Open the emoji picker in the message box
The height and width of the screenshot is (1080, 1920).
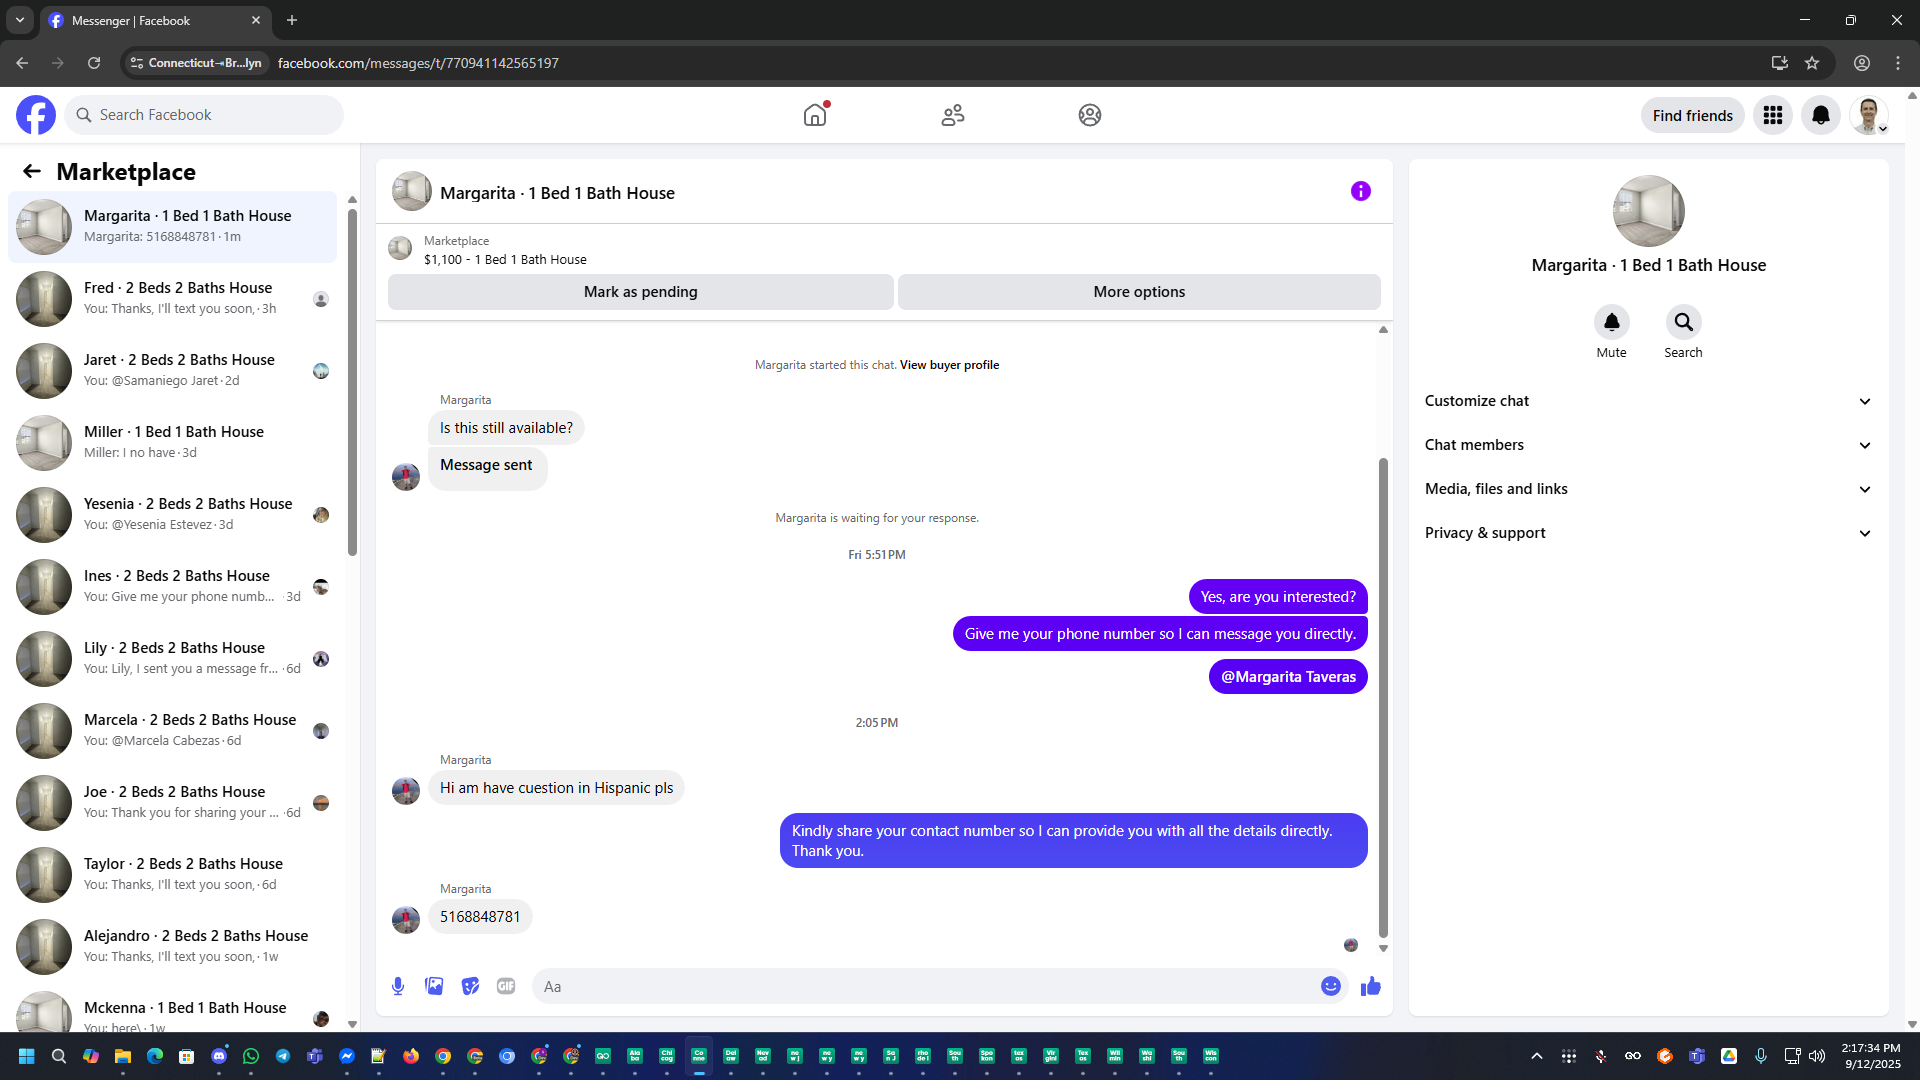[1330, 986]
